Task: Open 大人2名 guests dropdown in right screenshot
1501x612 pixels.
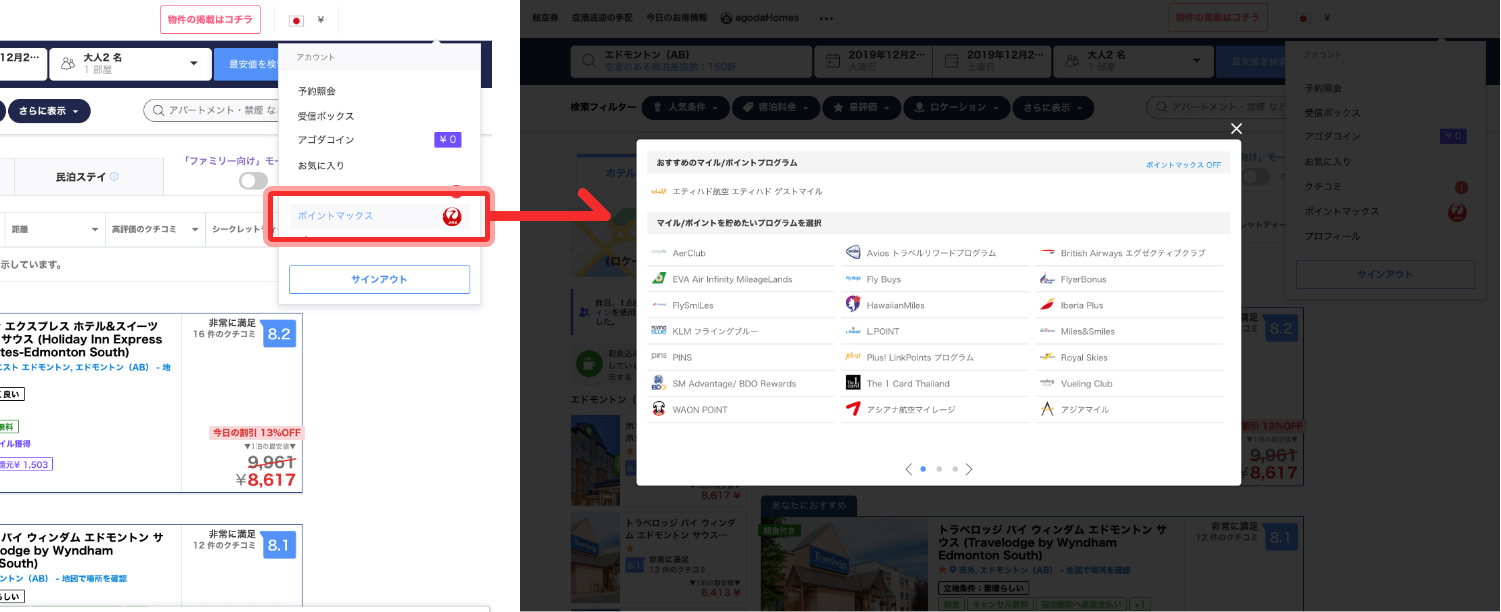Action: click(x=1133, y=61)
